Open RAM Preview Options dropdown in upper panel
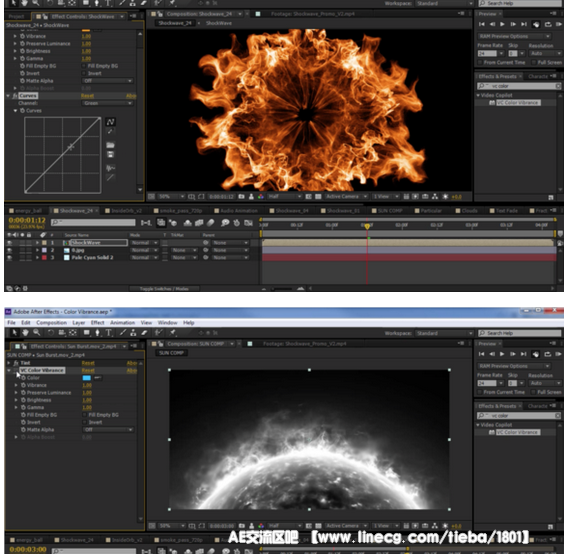Image resolution: width=564 pixels, height=554 pixels. tap(514, 36)
